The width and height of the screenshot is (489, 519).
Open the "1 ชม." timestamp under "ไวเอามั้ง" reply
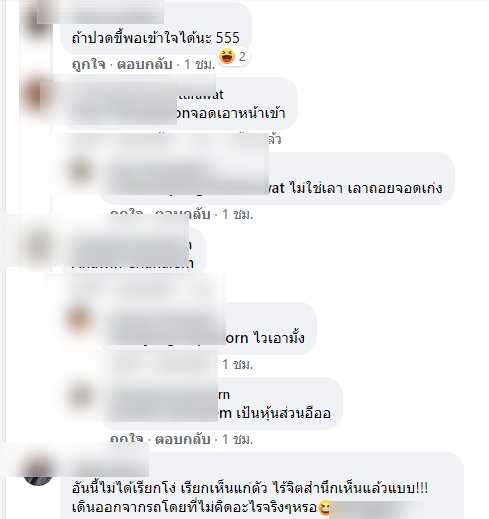pyautogui.click(x=238, y=364)
